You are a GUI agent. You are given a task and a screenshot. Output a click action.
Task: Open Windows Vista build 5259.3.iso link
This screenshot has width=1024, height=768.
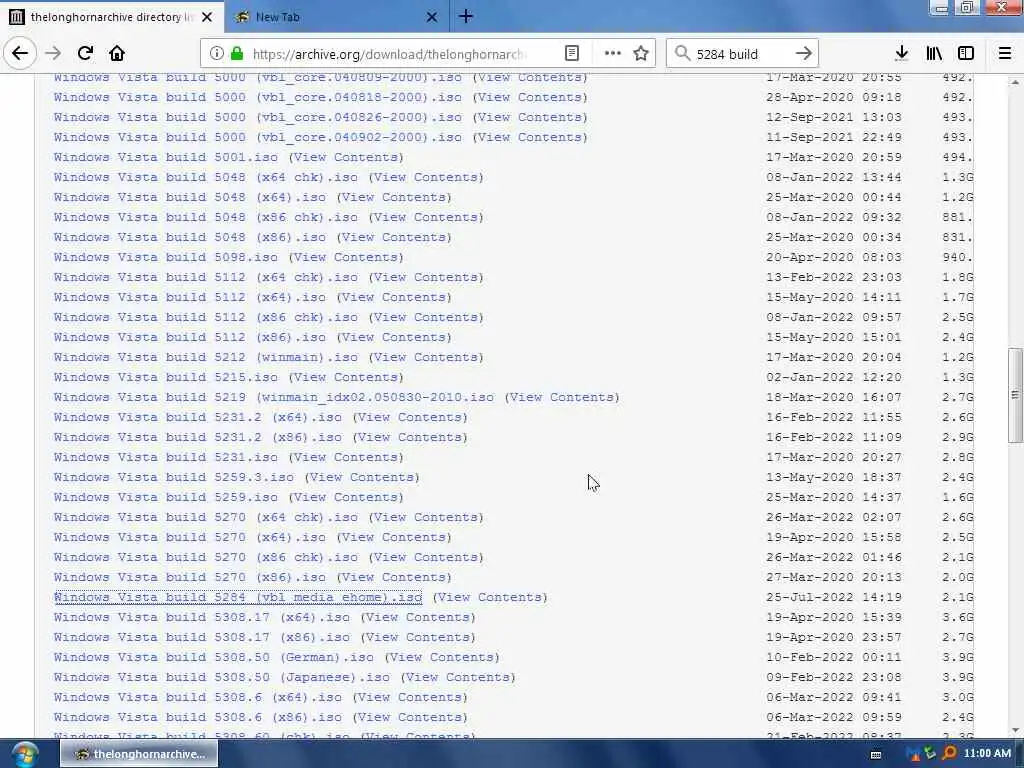tap(174, 477)
